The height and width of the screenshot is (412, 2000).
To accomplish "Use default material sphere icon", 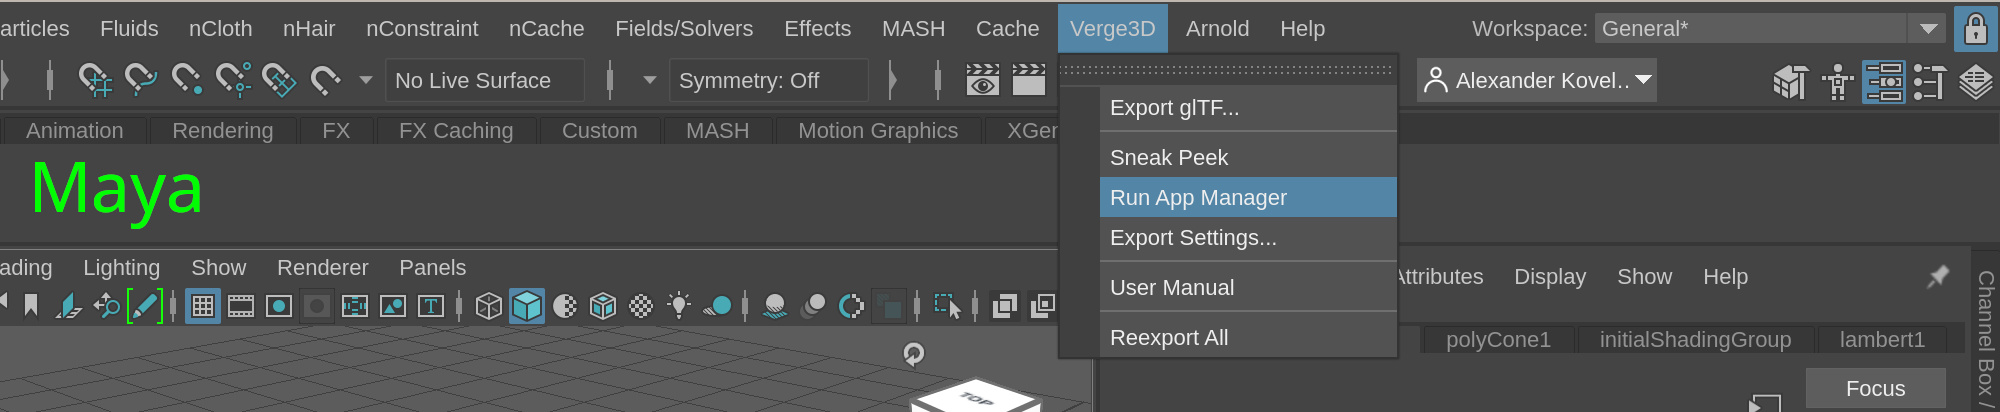I will point(565,306).
